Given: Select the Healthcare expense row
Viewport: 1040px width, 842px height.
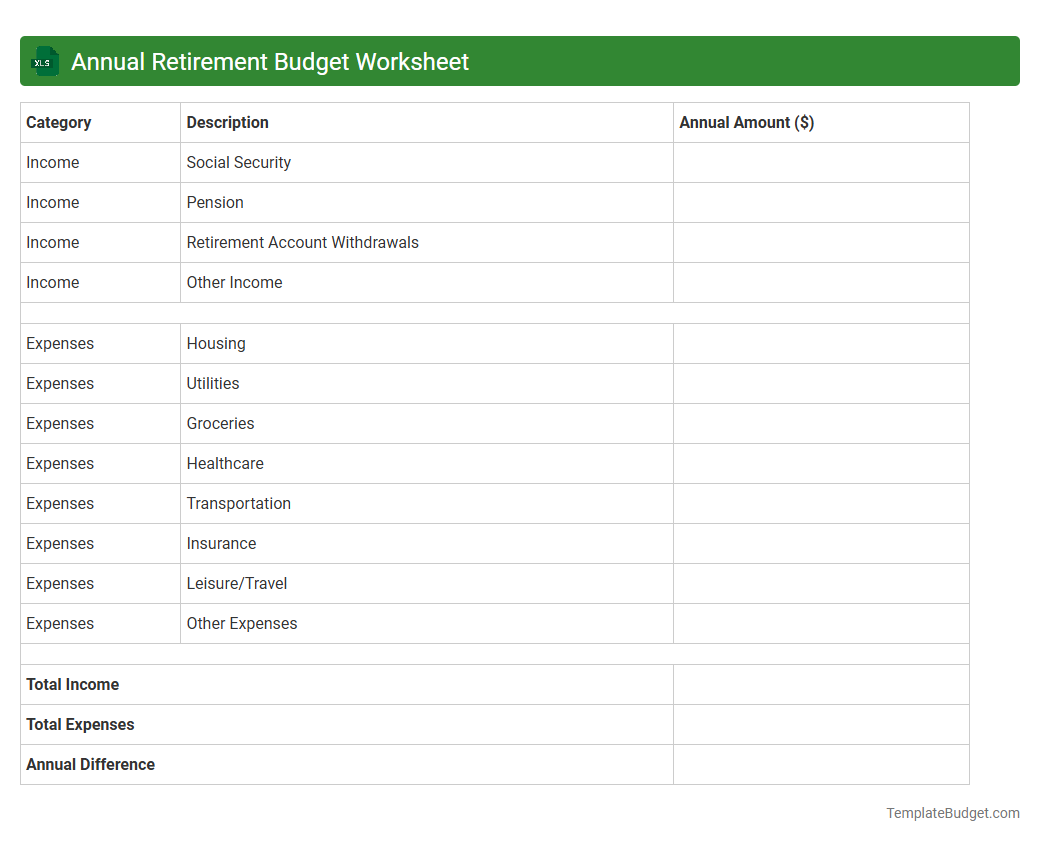Looking at the screenshot, I should pyautogui.click(x=225, y=463).
